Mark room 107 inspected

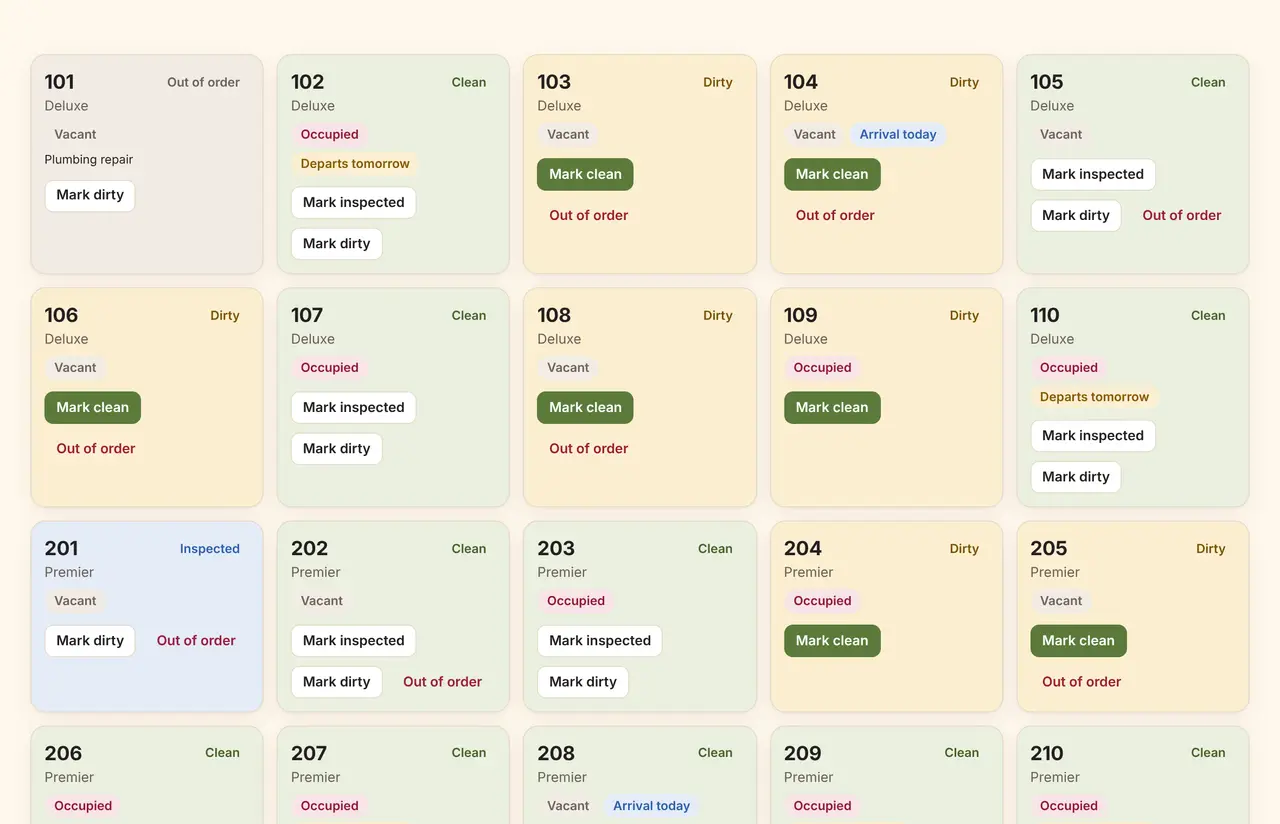[x=353, y=407]
